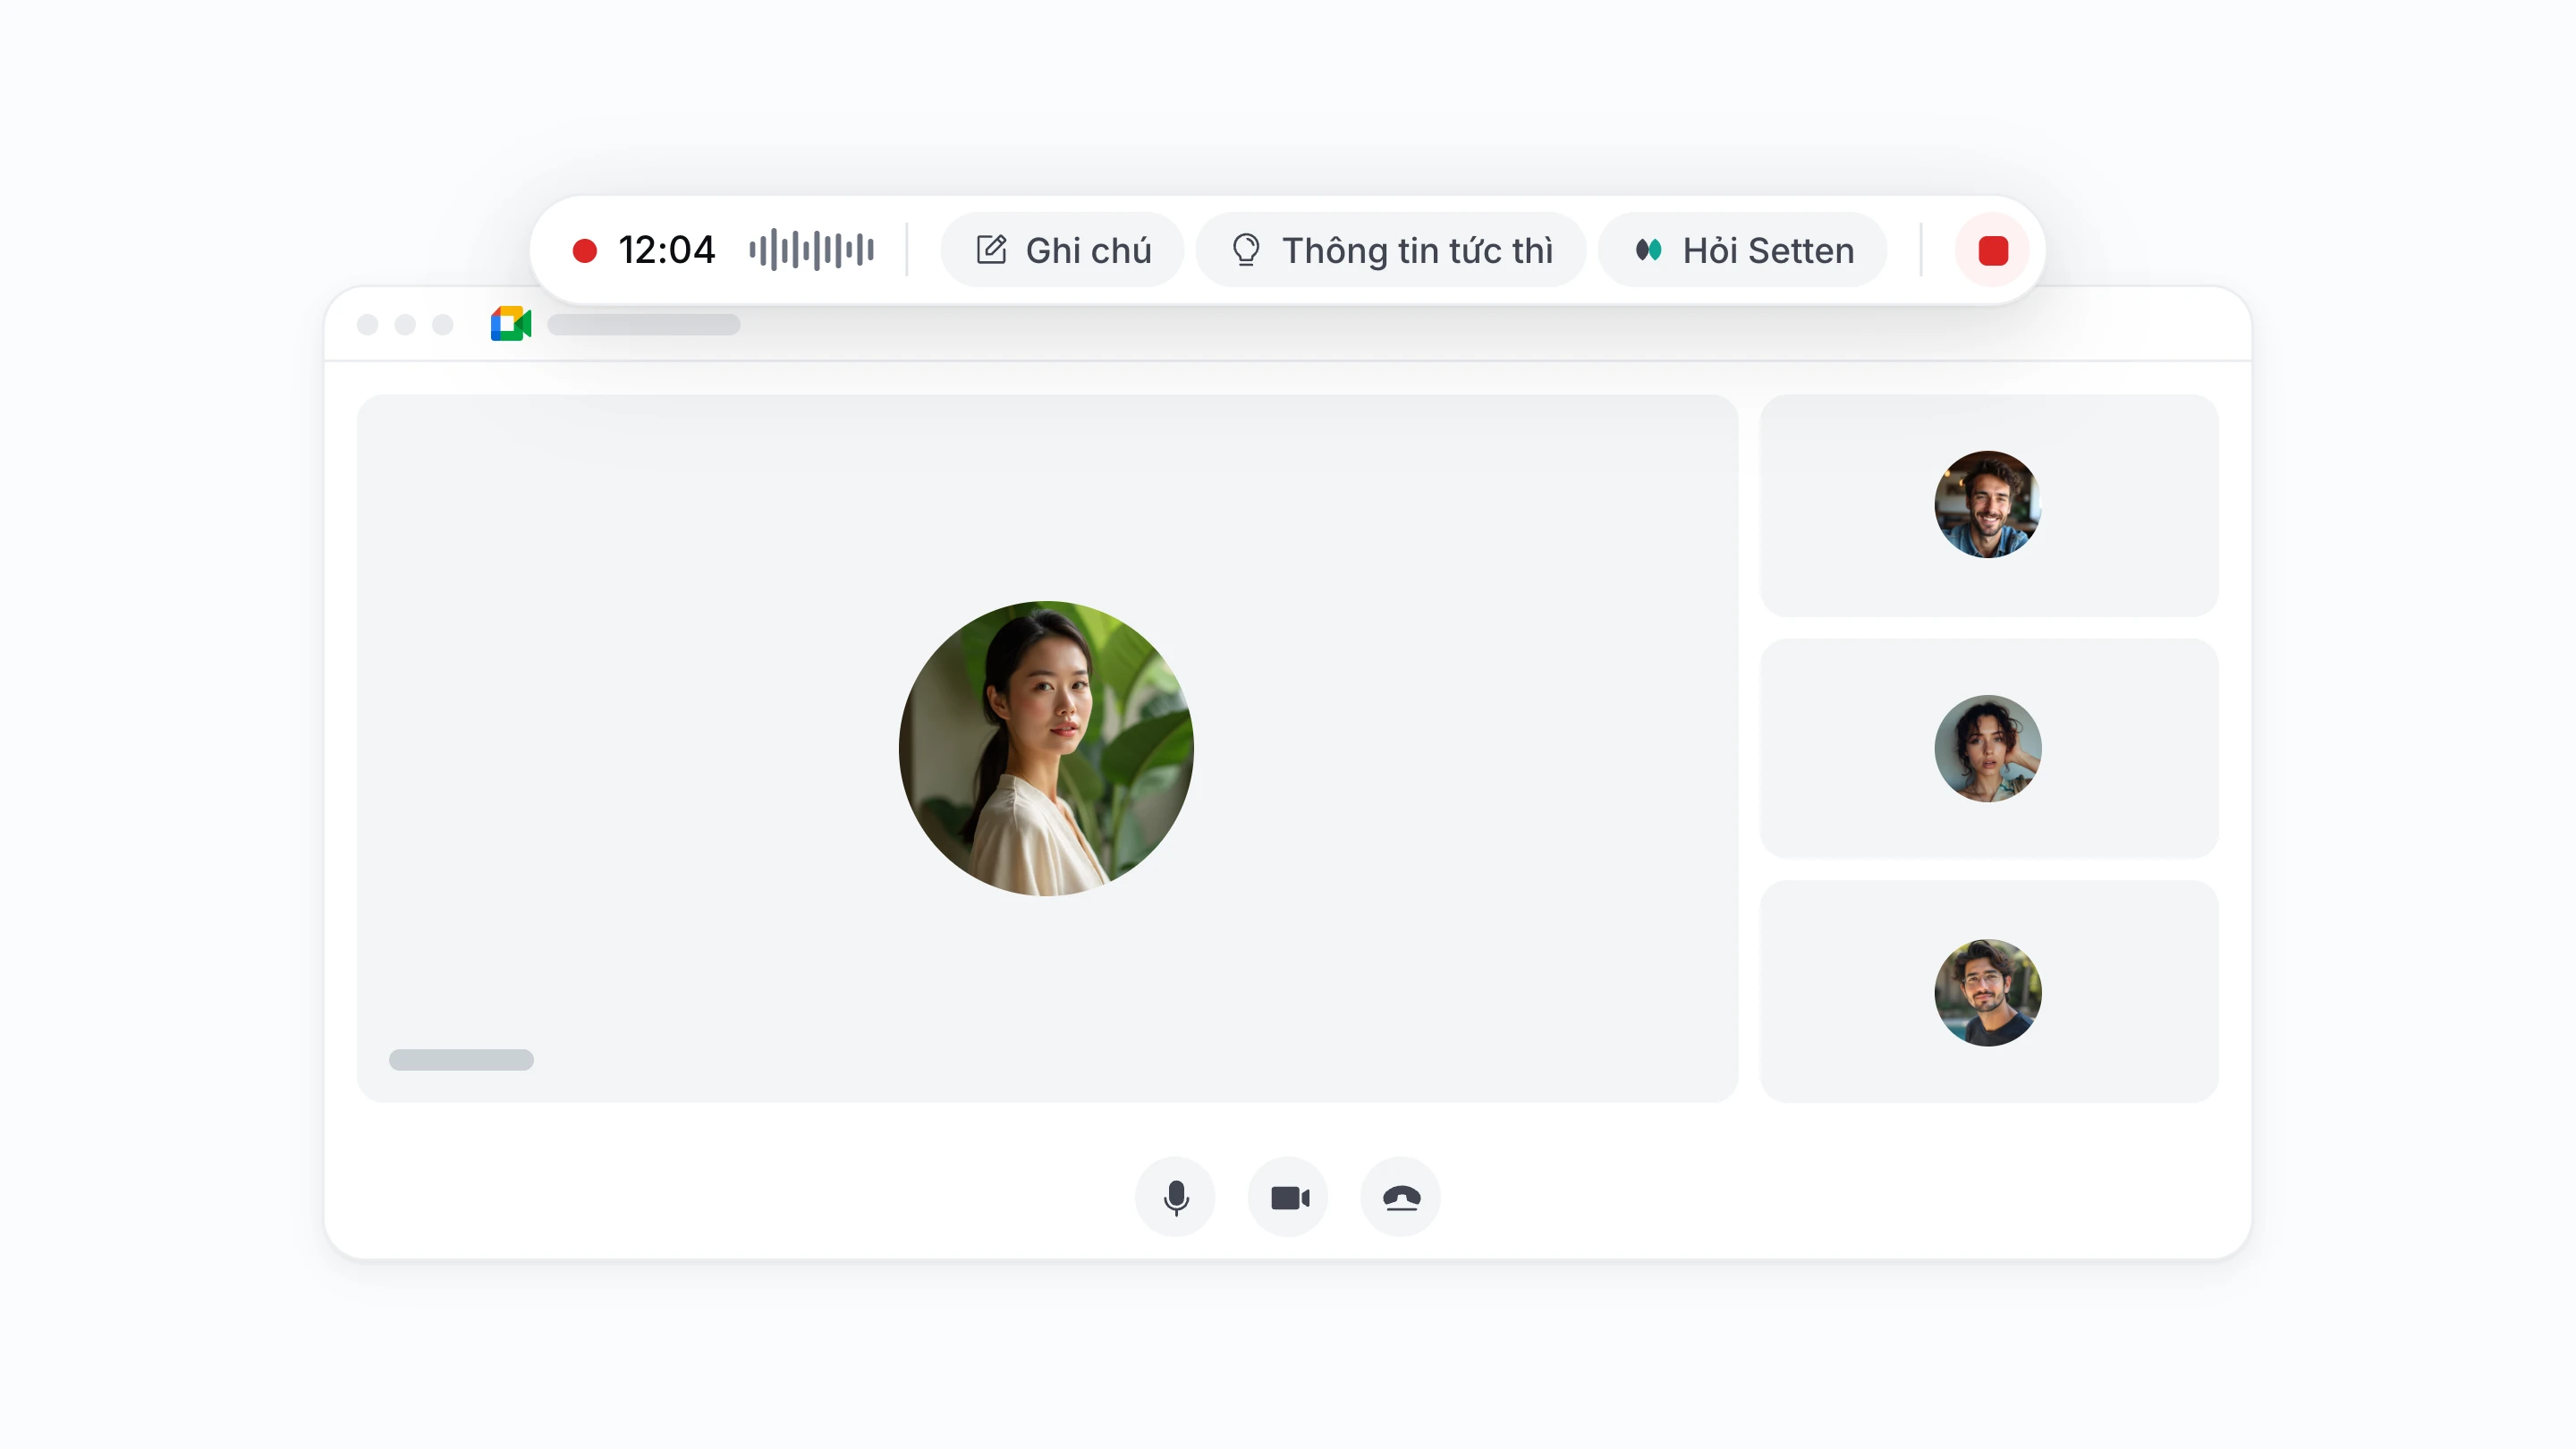Click the Hỏi Setten button
Screen dimensions: 2576x1449
(1743, 250)
